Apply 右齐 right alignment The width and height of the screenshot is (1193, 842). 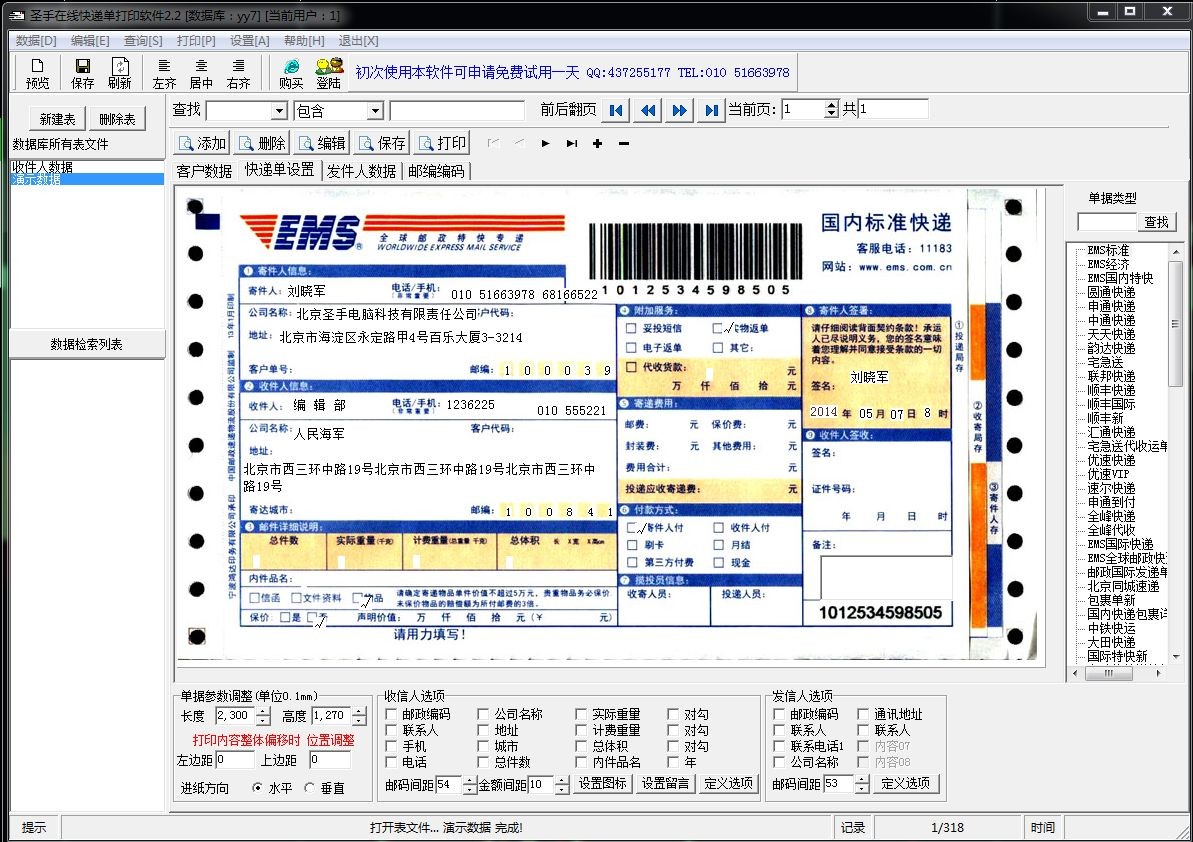238,73
